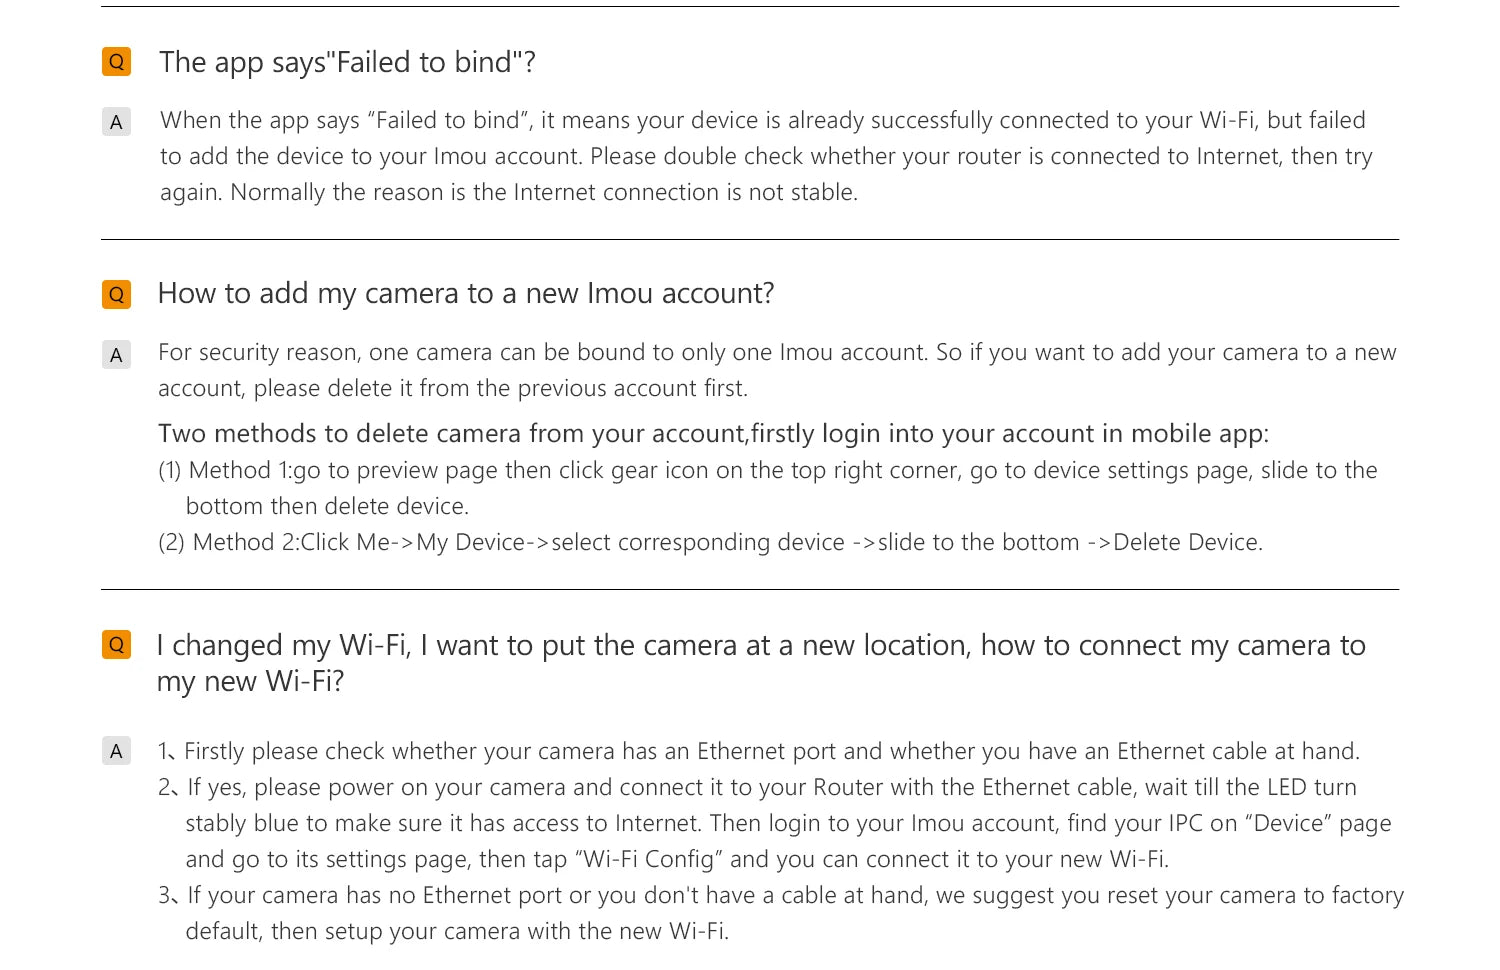The width and height of the screenshot is (1500, 970).
Task: Click the "For security reason" answer paragraph
Action: (x=776, y=370)
